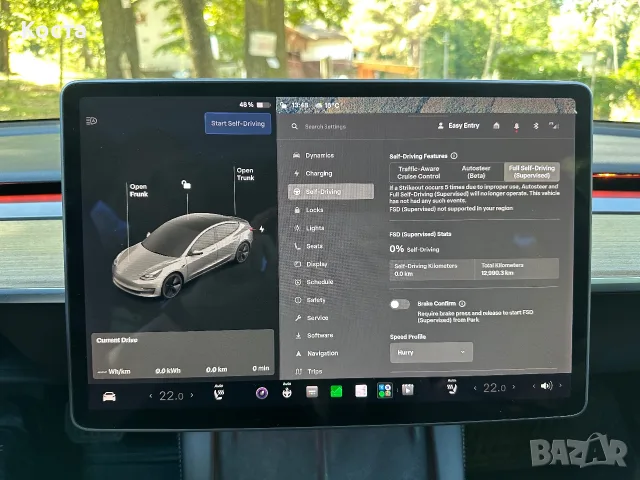Tap the heated steering wheel icon

pos(287,391)
